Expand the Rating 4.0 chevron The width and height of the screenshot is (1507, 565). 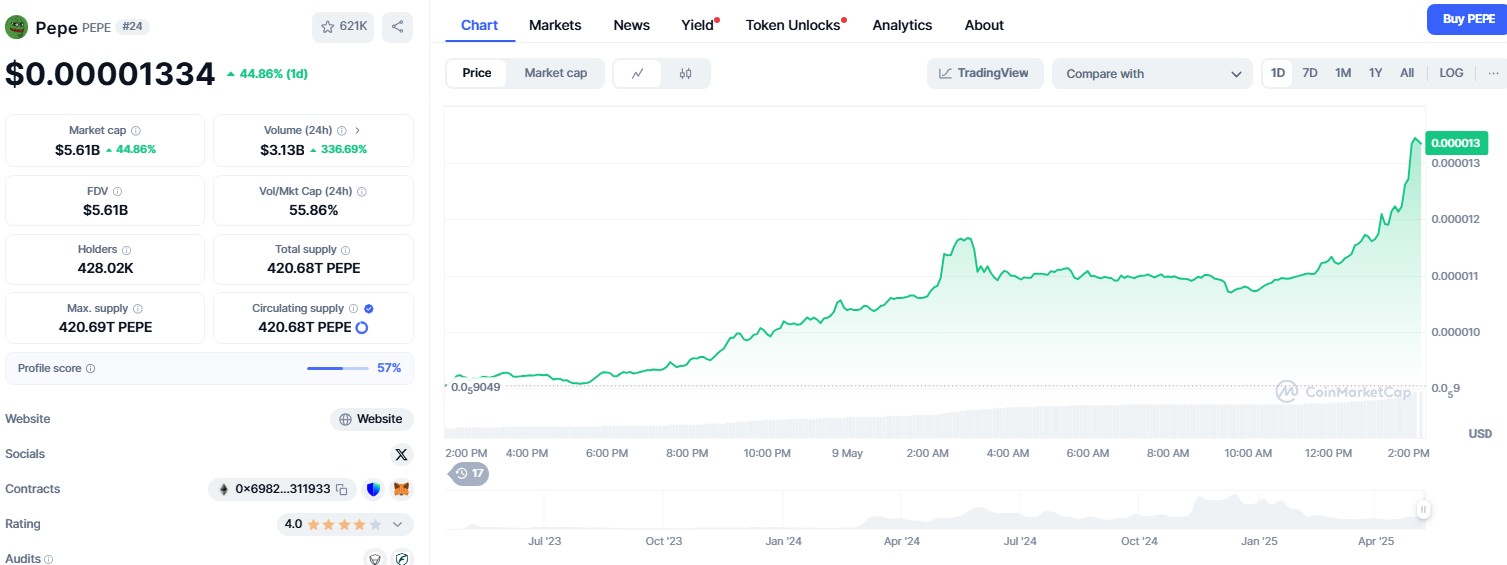click(x=397, y=524)
